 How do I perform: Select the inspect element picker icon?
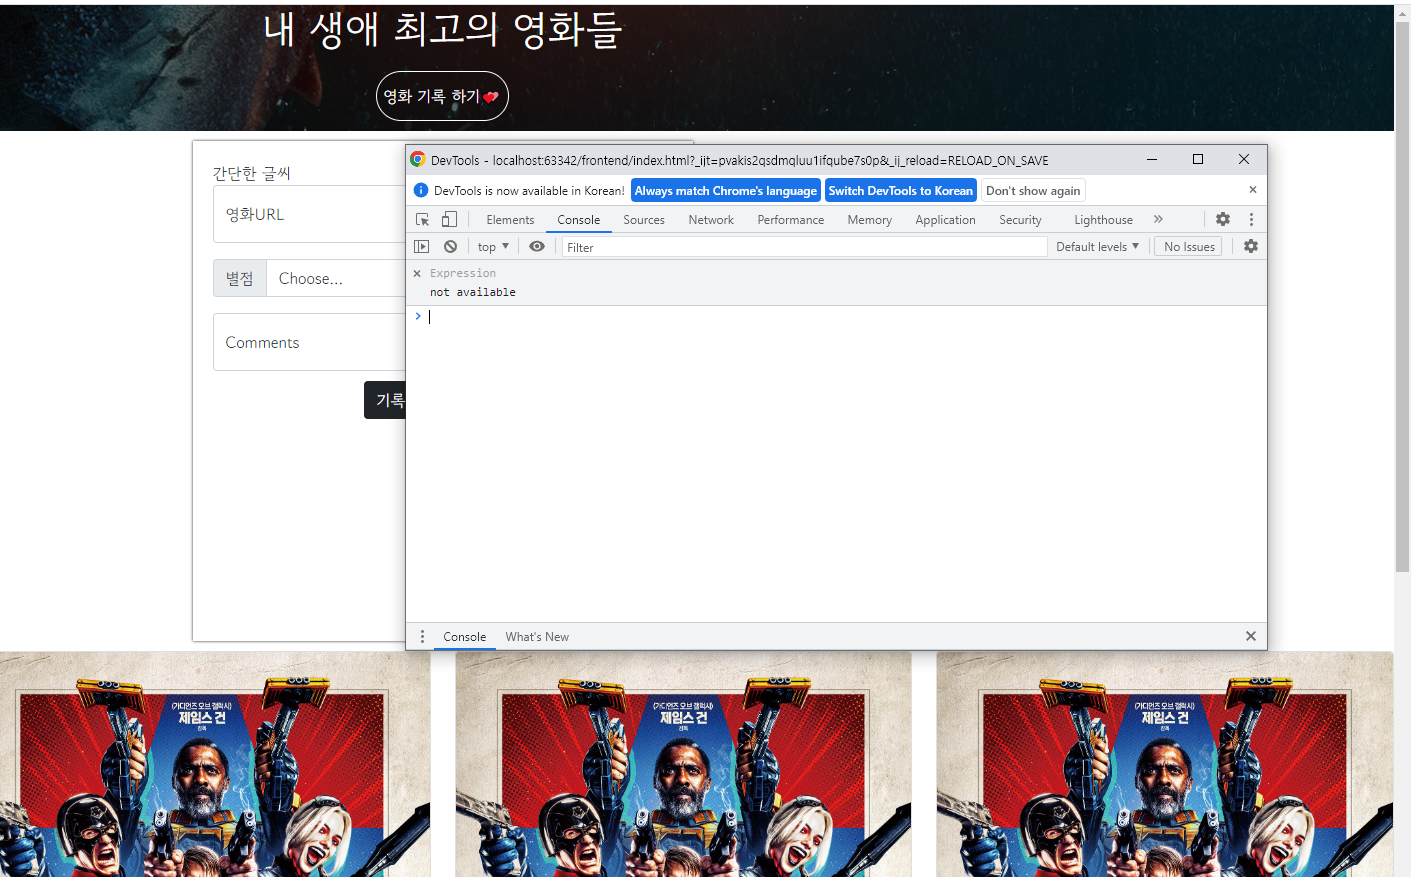pyautogui.click(x=422, y=219)
